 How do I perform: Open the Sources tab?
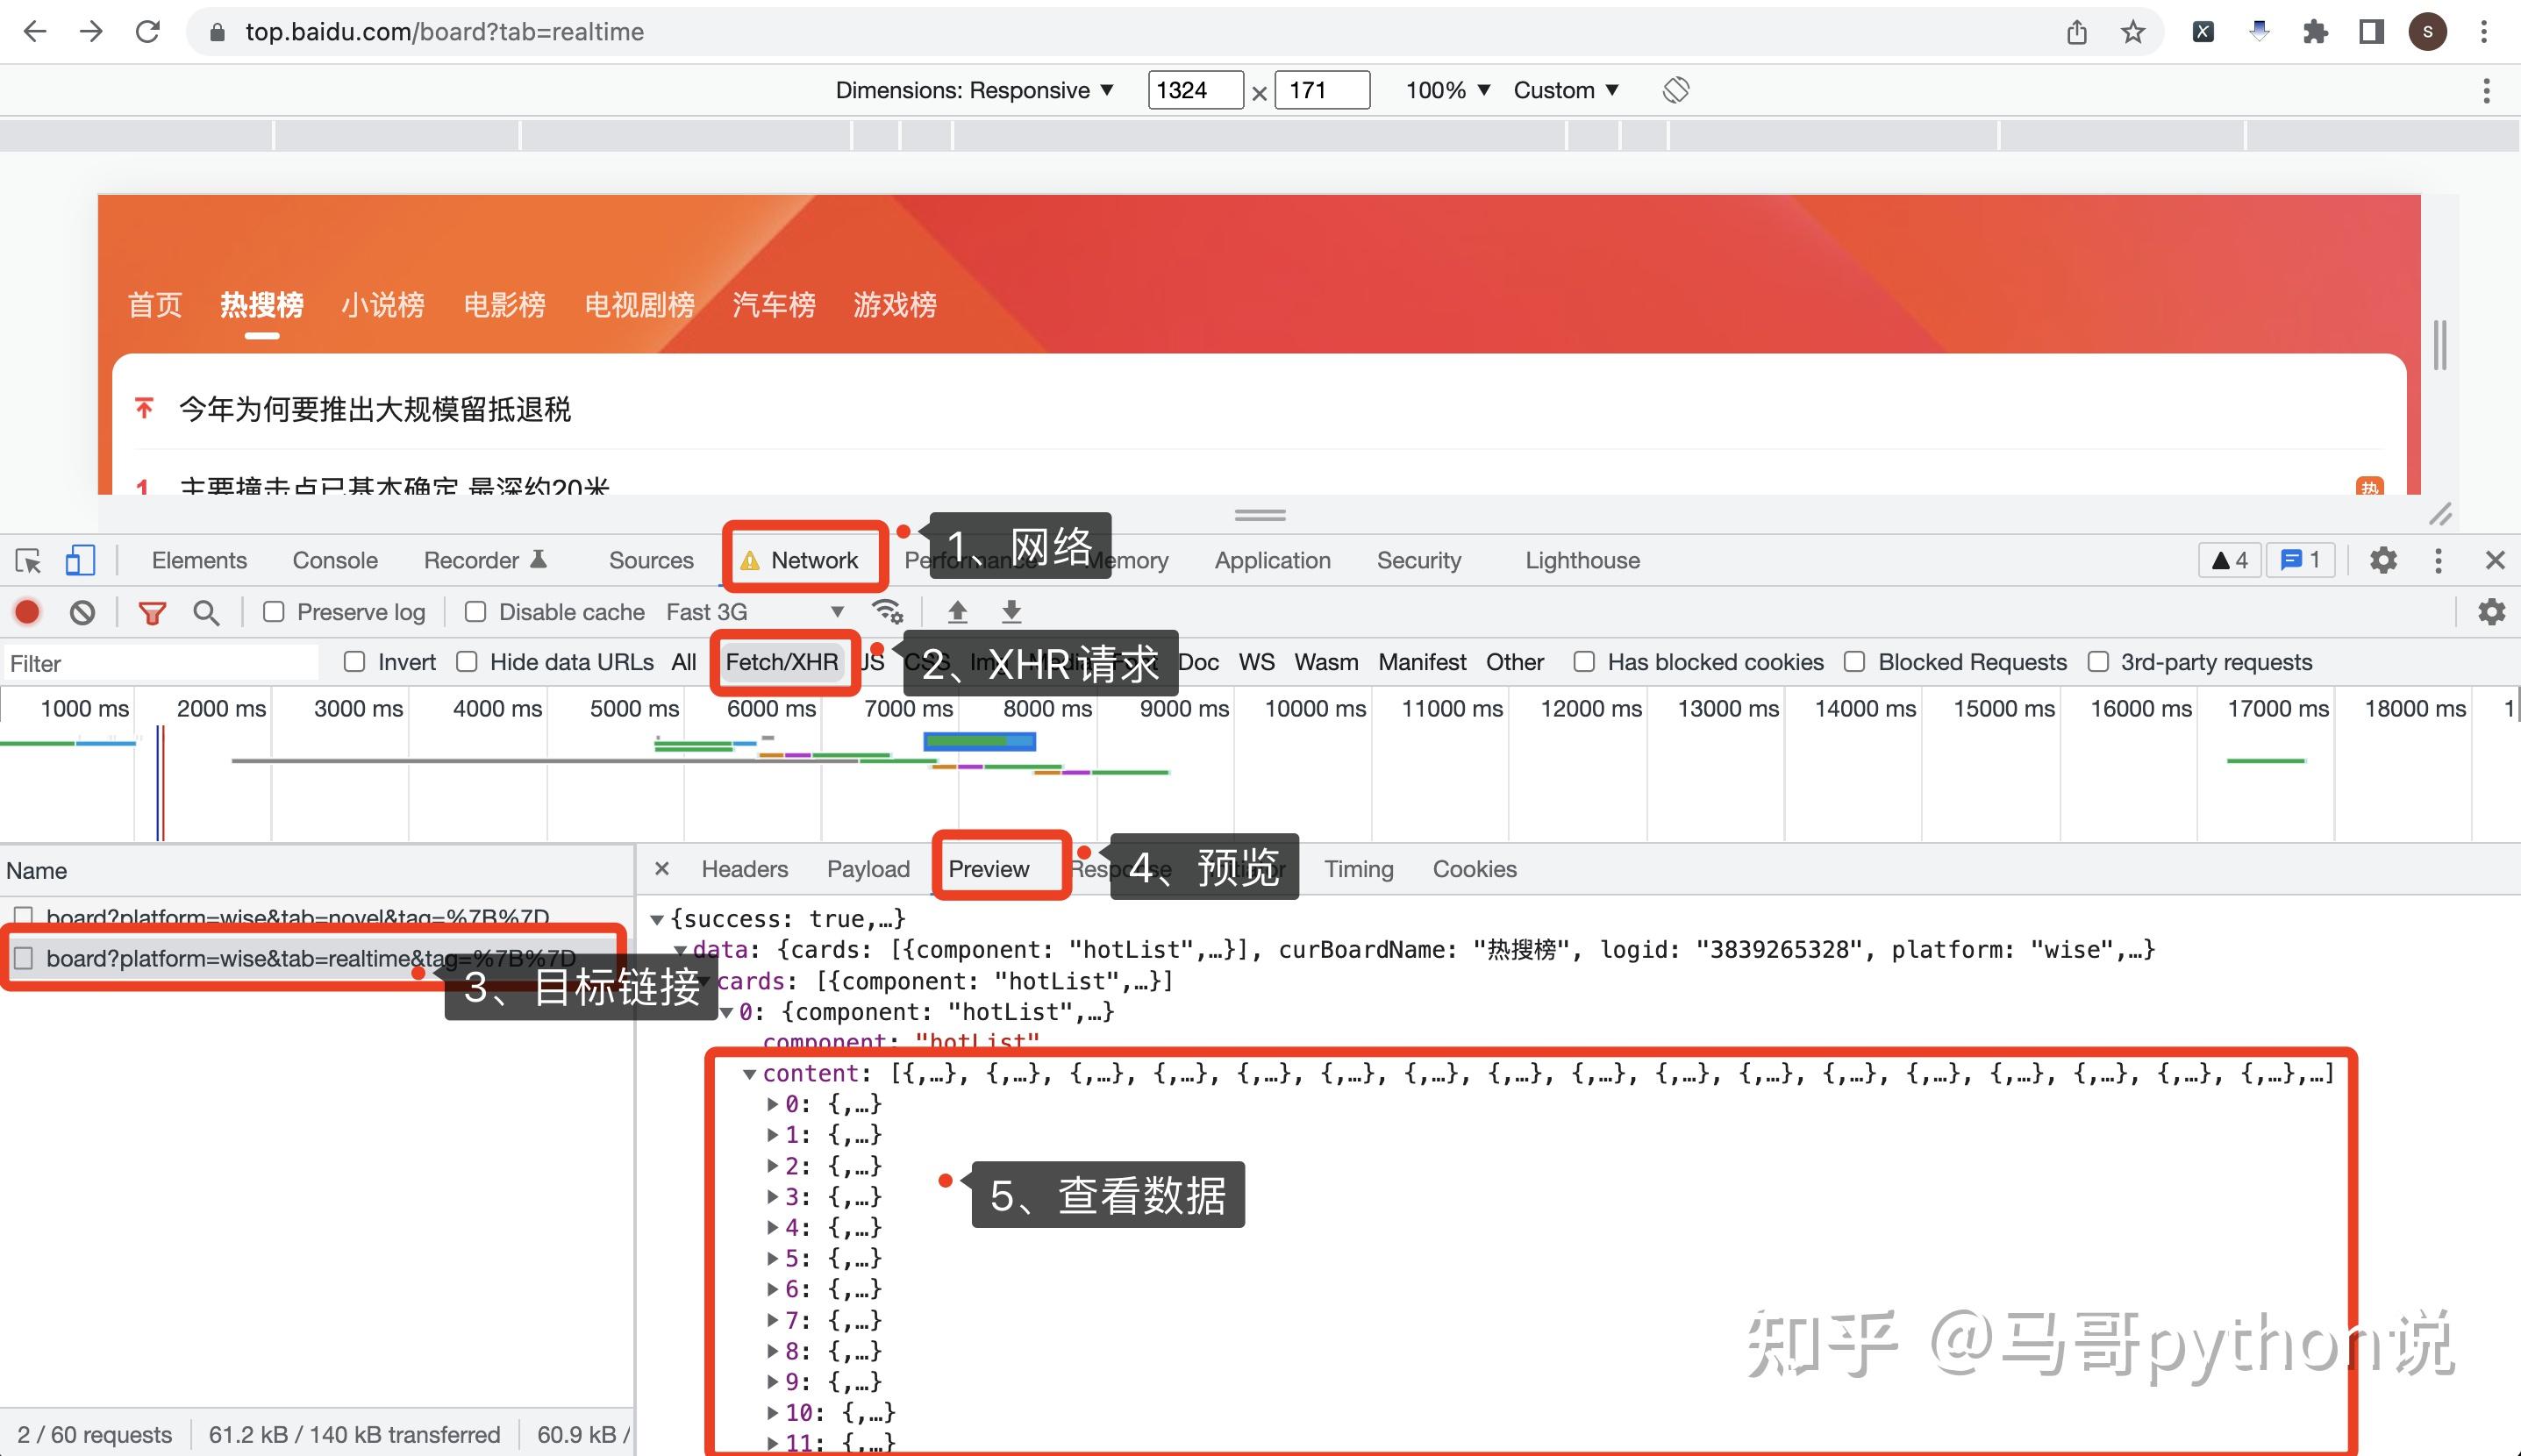click(x=651, y=560)
